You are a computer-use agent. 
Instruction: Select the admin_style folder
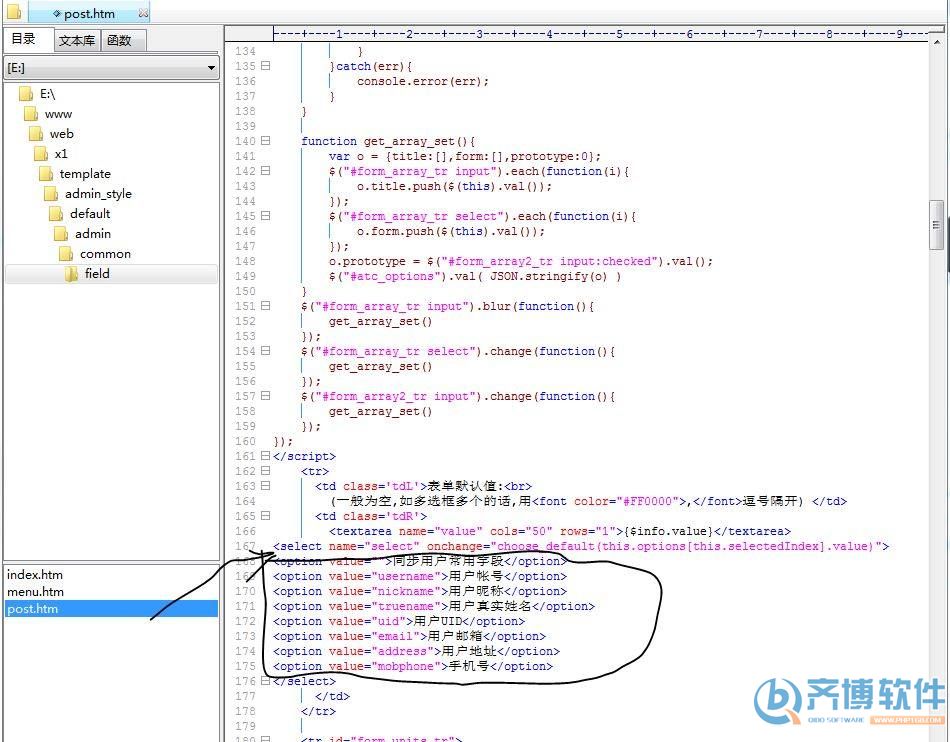[x=98, y=194]
